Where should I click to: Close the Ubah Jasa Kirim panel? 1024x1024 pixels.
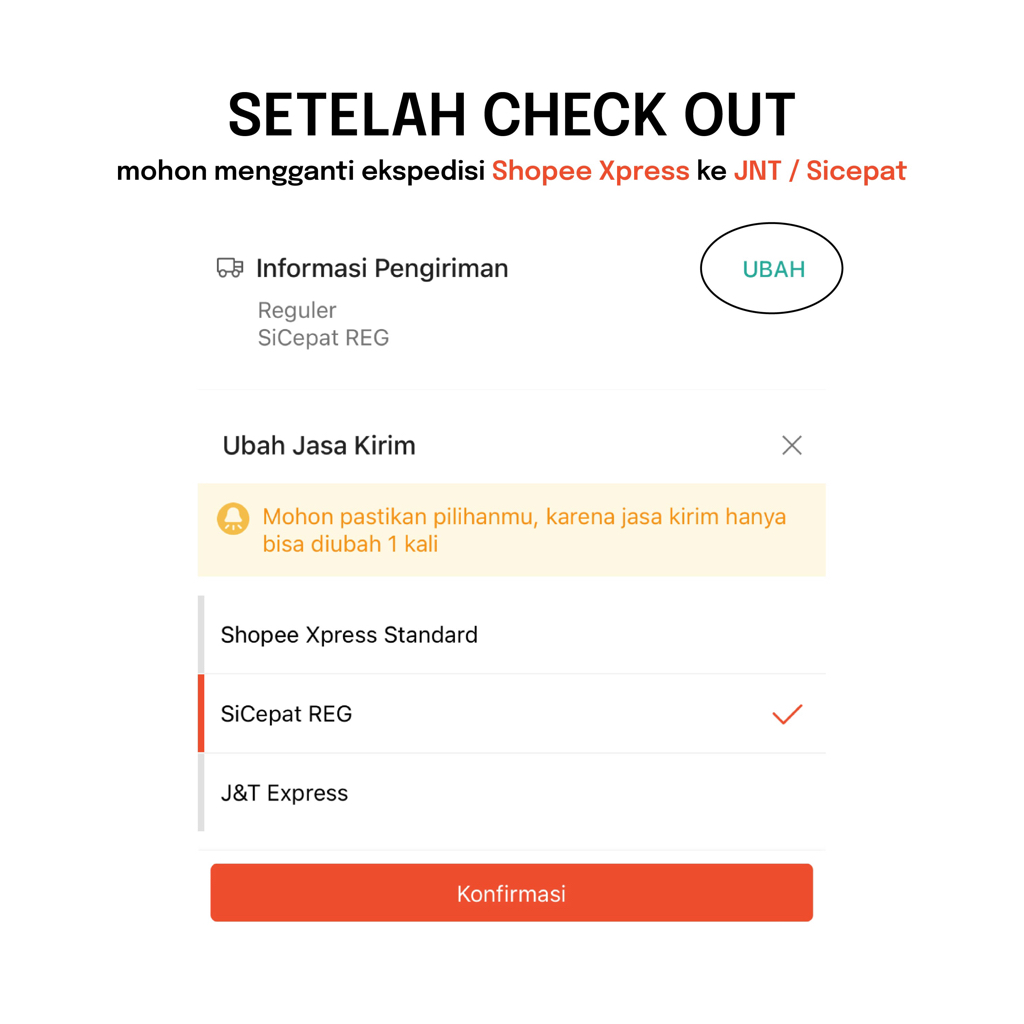(792, 445)
